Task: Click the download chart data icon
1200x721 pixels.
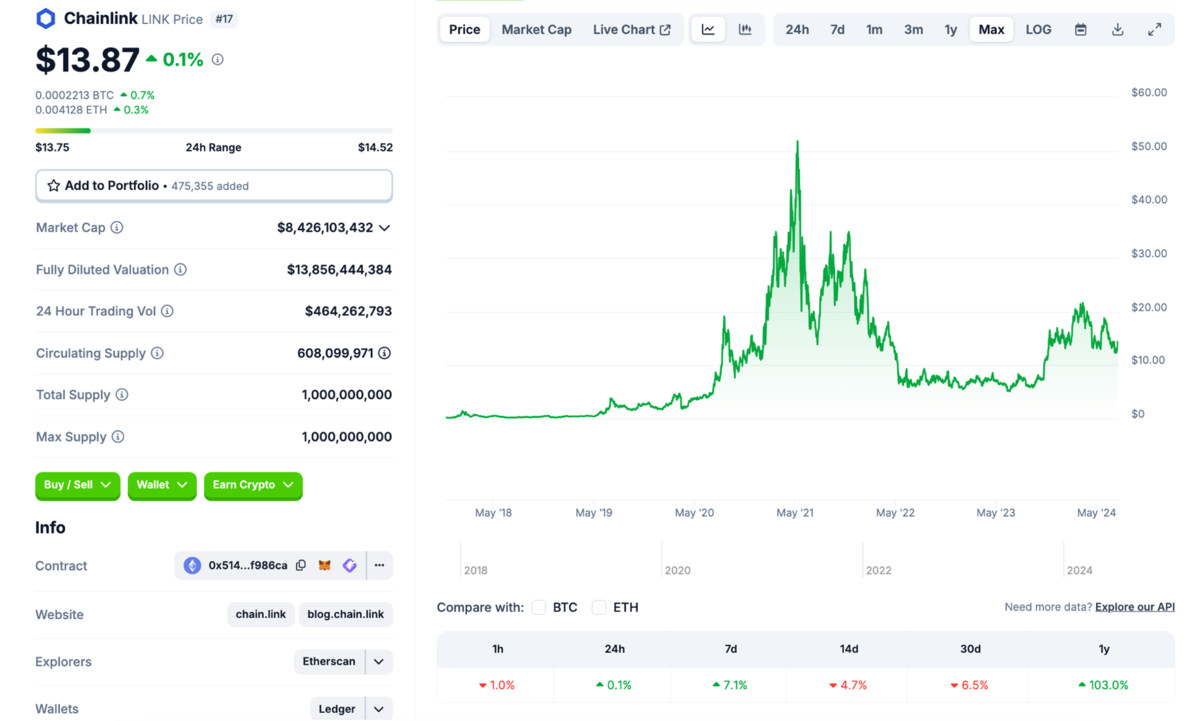Action: [x=1118, y=30]
